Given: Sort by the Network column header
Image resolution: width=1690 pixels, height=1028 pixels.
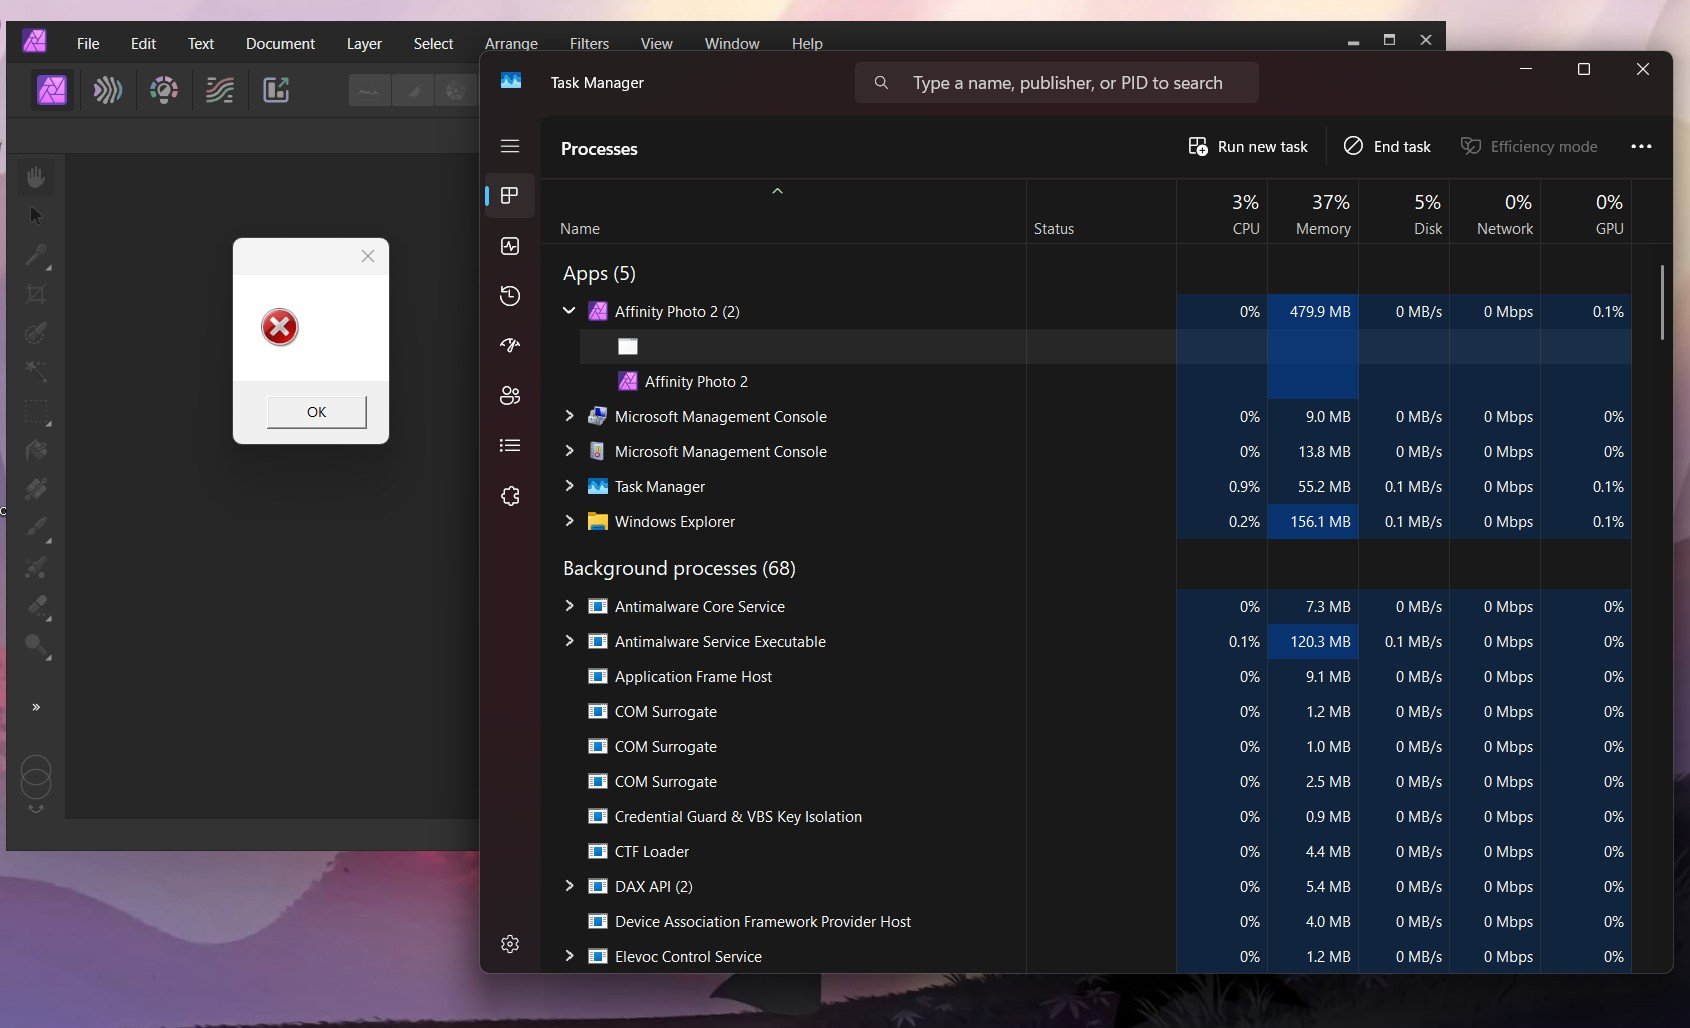Looking at the screenshot, I should (1495, 212).
